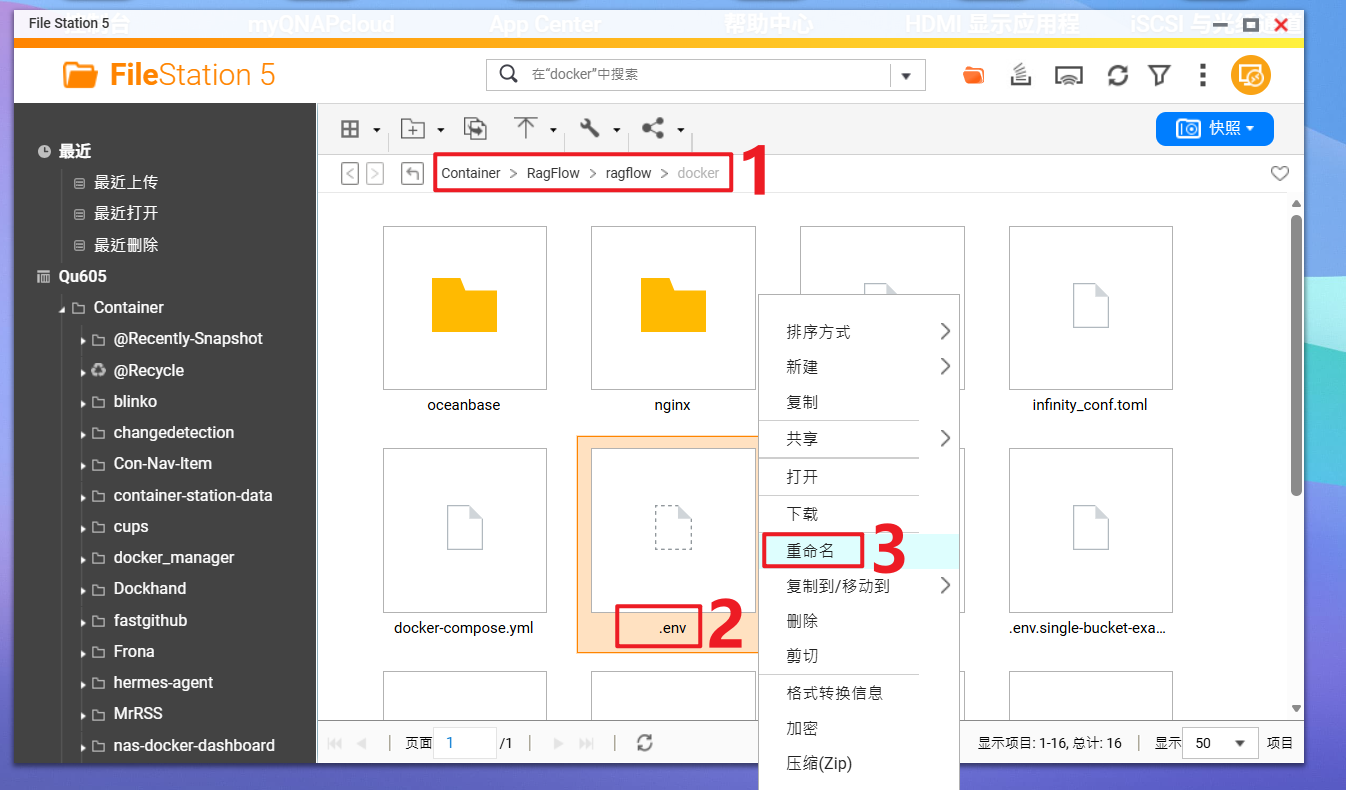Toggle the favorite heart icon
The image size is (1346, 790).
(x=1279, y=174)
